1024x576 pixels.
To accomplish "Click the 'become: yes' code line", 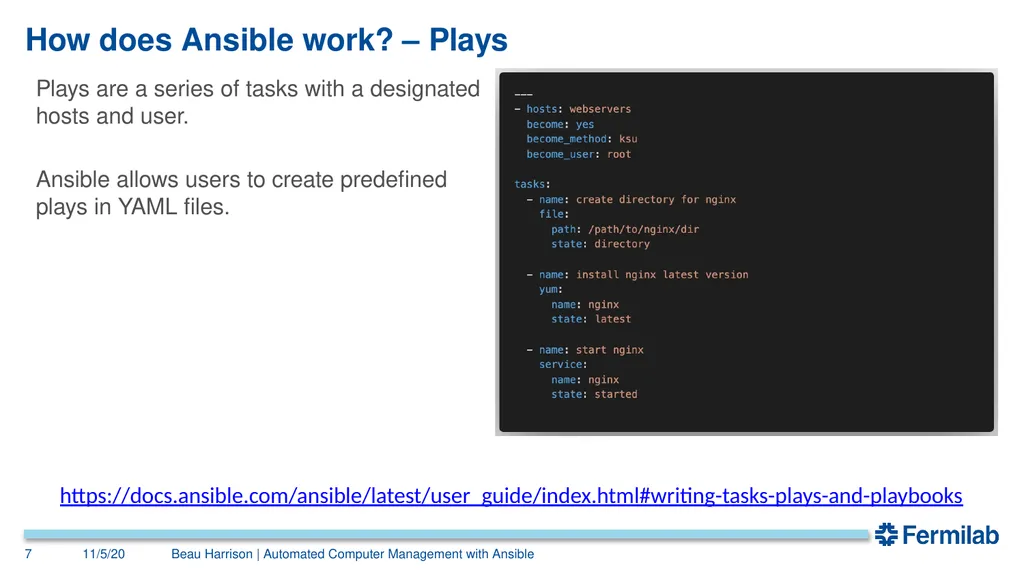I will (x=560, y=124).
